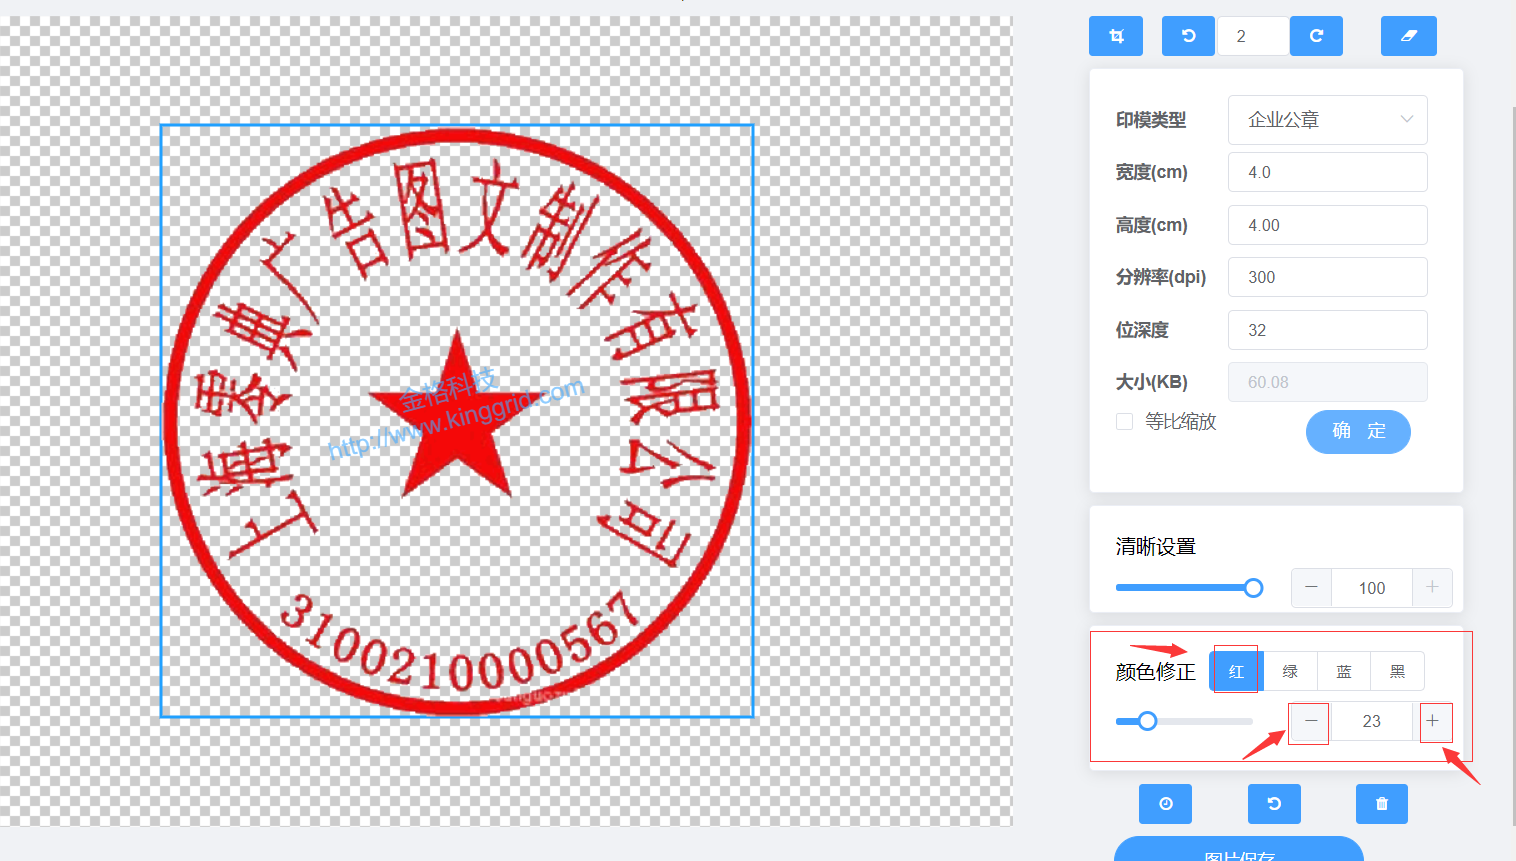Decrease 清晰设置 value with minus button
This screenshot has width=1516, height=861.
click(1311, 588)
